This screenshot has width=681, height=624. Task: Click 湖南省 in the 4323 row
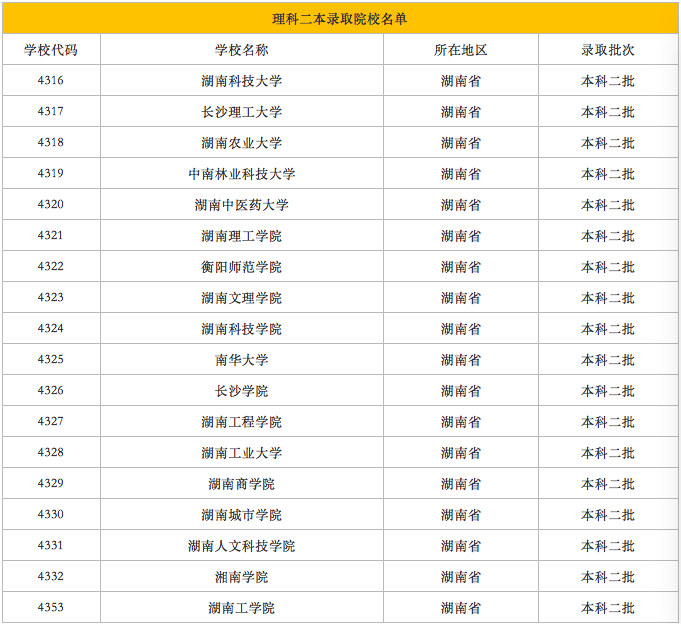coord(460,298)
